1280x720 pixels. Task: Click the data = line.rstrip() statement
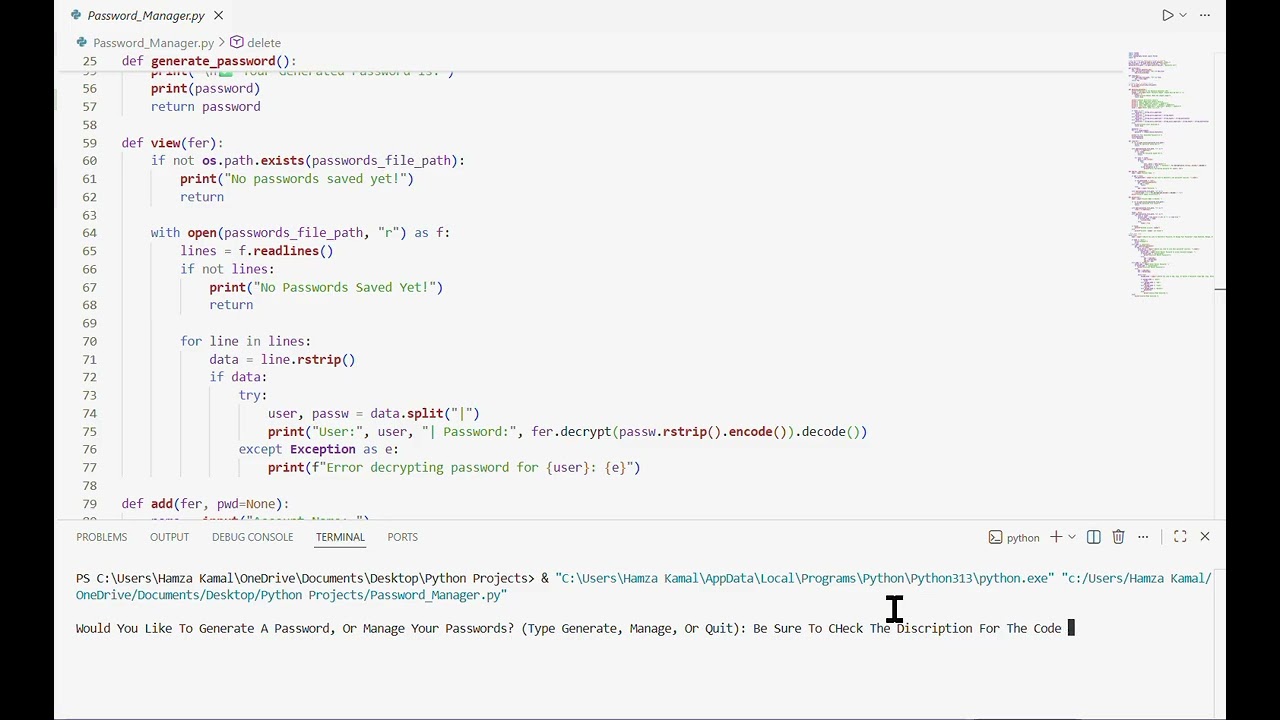coord(282,359)
